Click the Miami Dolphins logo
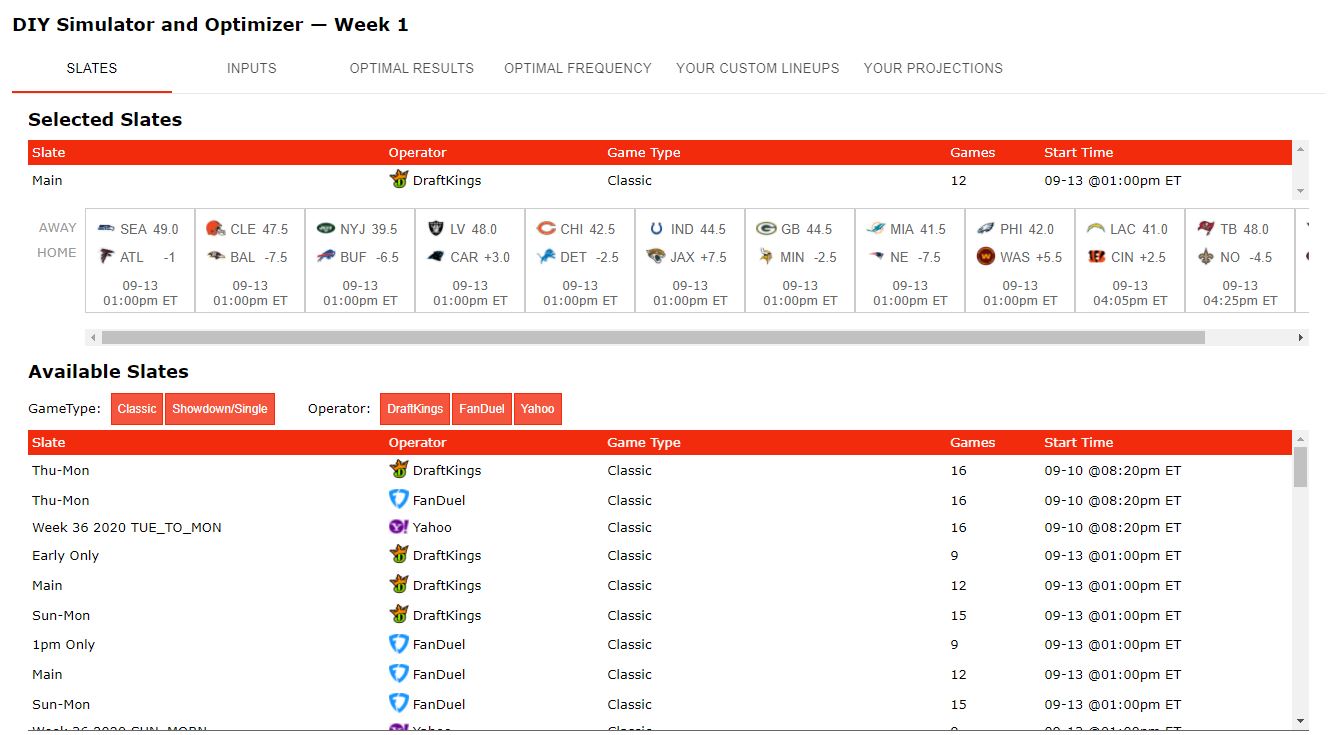 pos(876,229)
